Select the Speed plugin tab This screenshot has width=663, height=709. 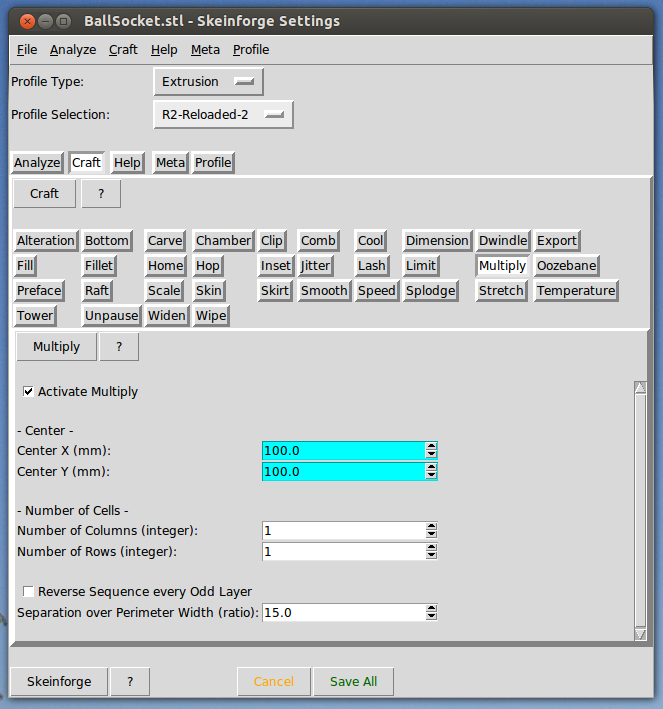click(x=377, y=290)
